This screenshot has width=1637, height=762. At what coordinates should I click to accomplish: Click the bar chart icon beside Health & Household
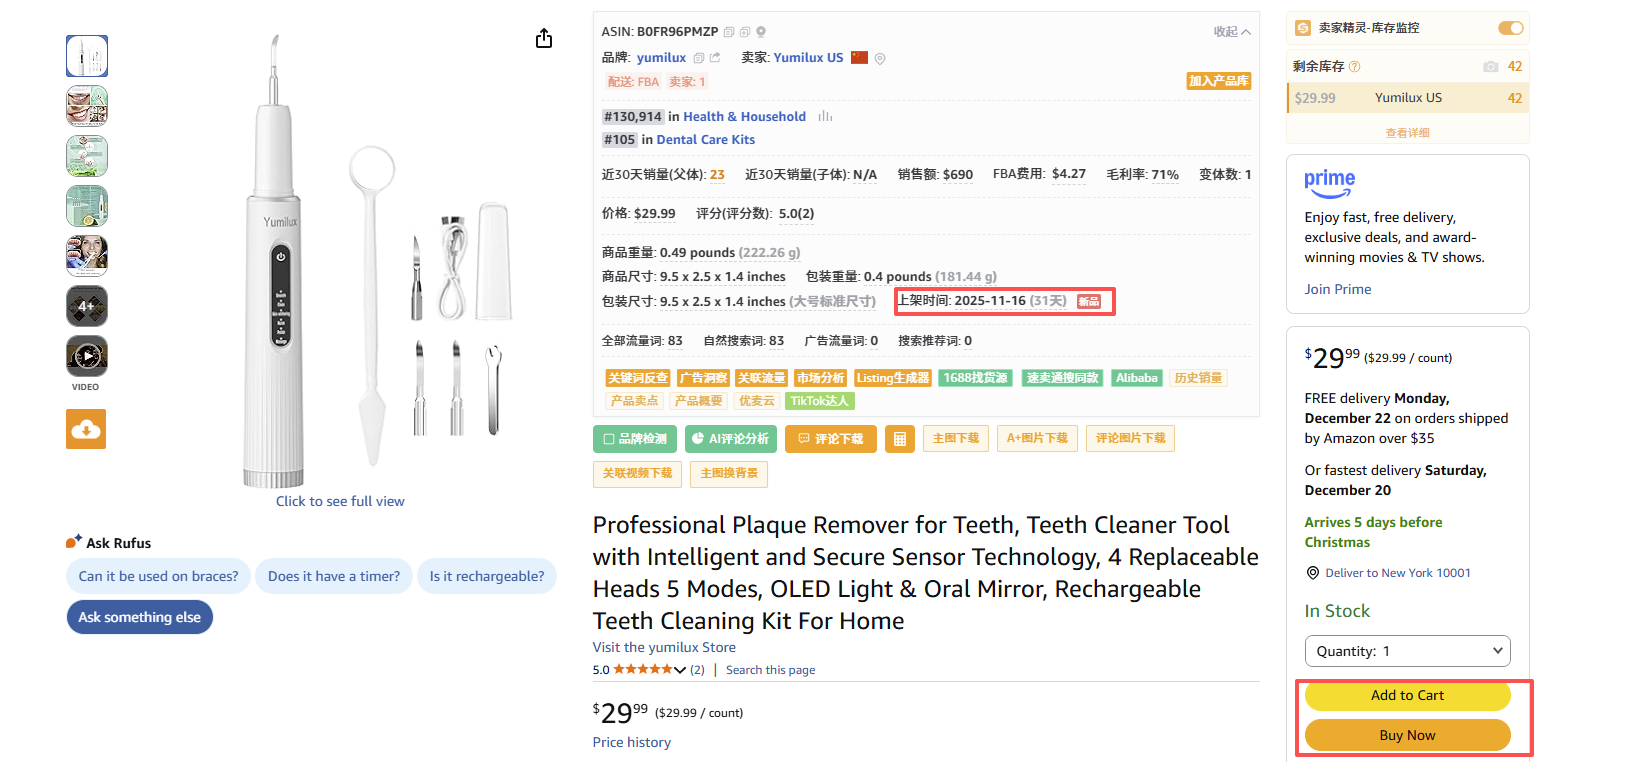tap(825, 117)
